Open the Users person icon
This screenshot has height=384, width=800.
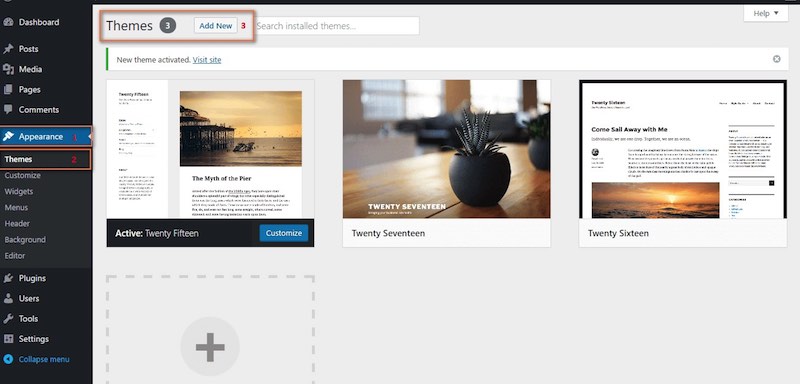(8, 298)
